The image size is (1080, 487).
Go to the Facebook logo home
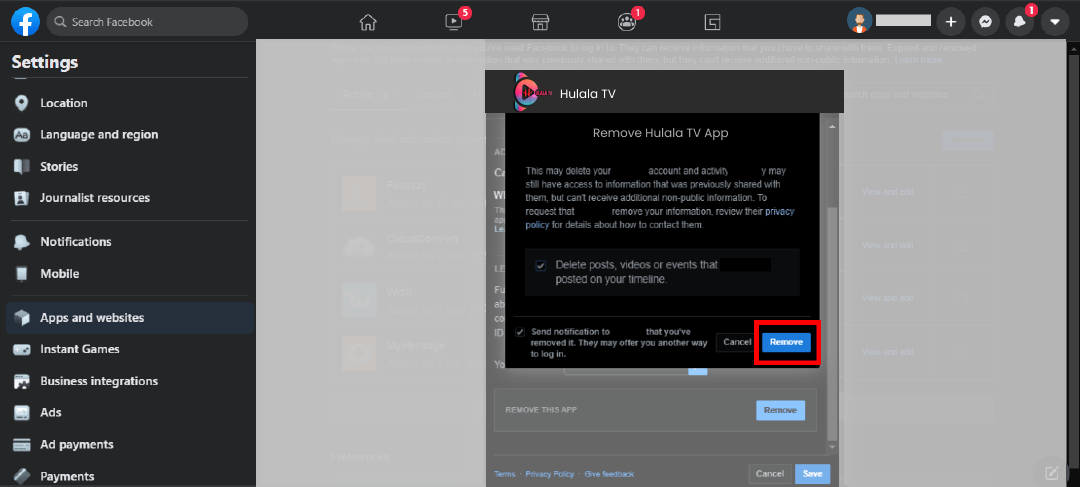click(x=25, y=22)
